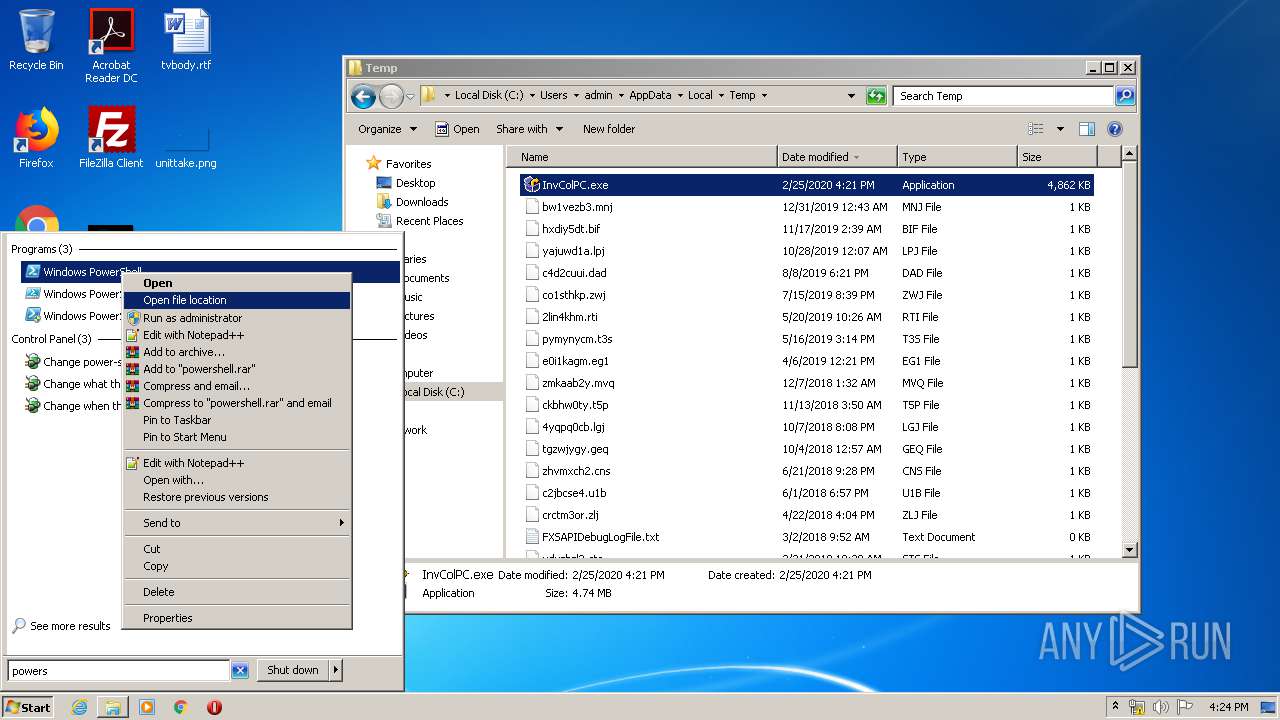Click the Shut down button
Image resolution: width=1280 pixels, height=720 pixels.
pyautogui.click(x=293, y=671)
